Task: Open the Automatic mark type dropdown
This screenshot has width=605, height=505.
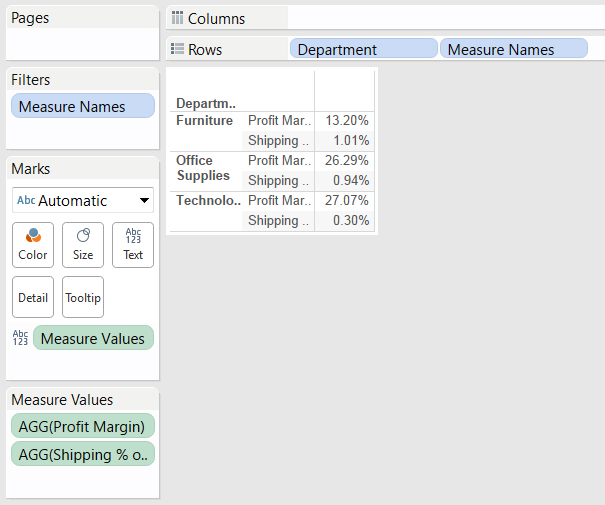Action: 83,200
